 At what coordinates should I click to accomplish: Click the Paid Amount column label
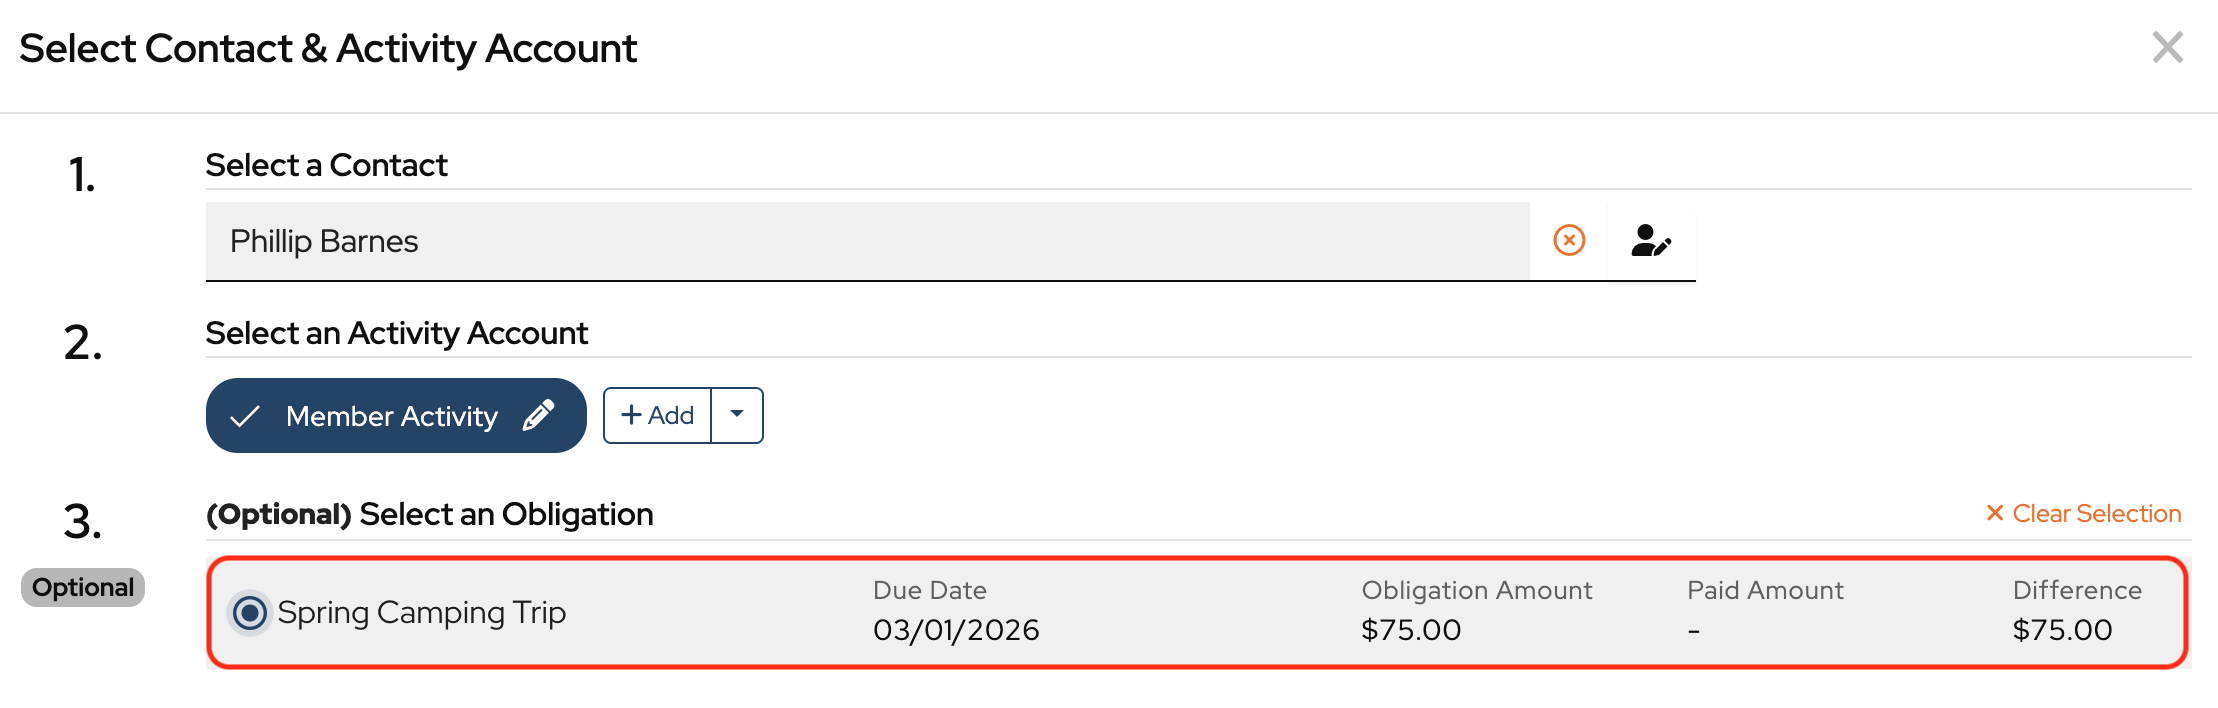[1764, 590]
